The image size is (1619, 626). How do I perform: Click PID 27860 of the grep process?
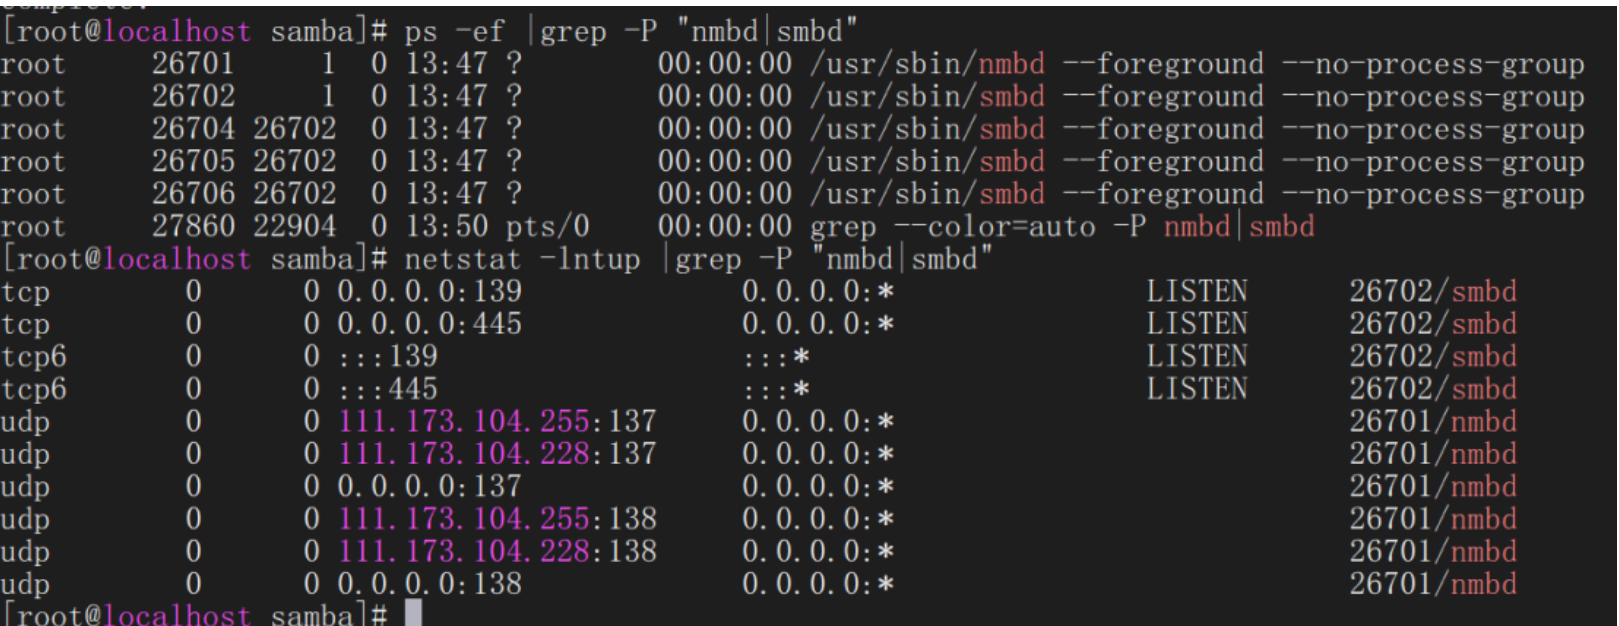(193, 227)
